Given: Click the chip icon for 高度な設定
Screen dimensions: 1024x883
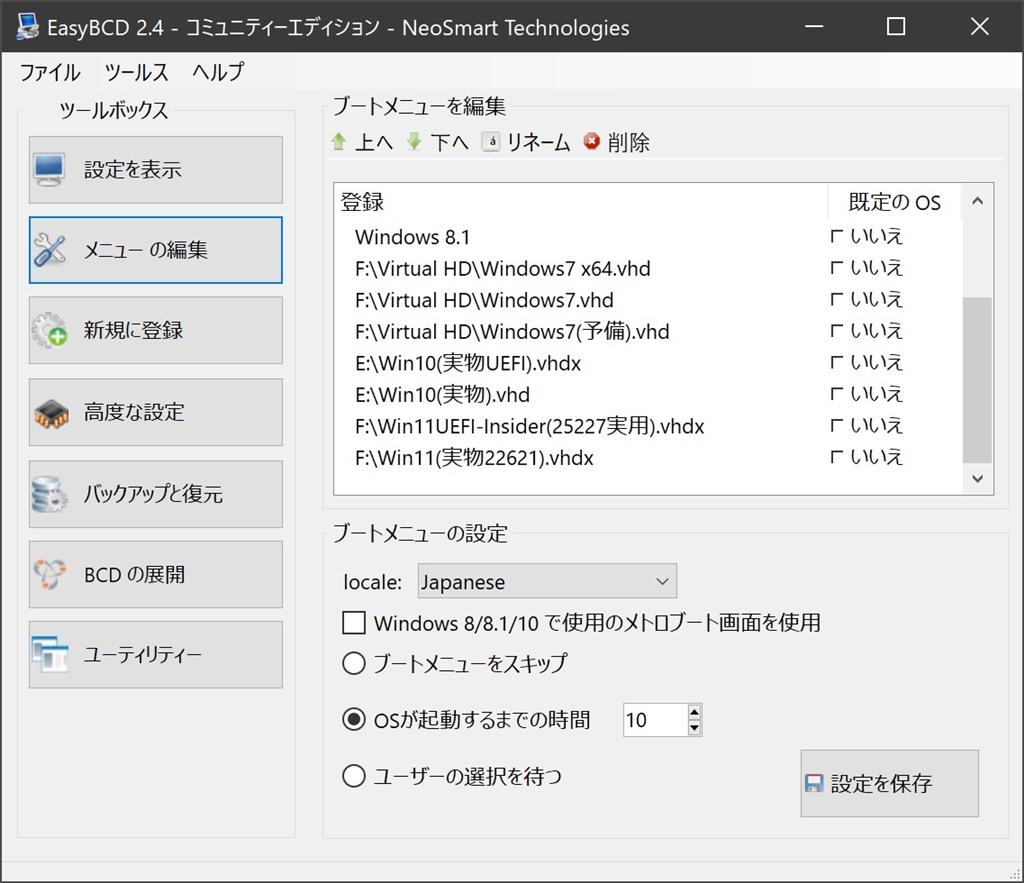Looking at the screenshot, I should 50,412.
